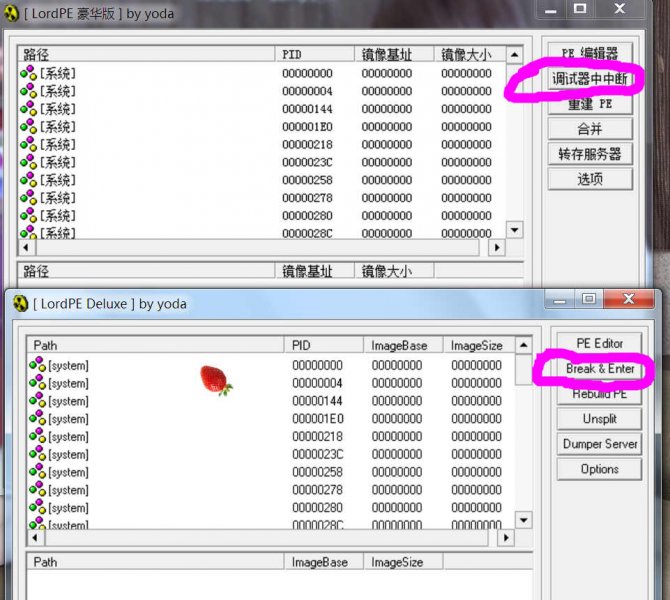Screen dimensions: 670x600
Task: Select the [系统] row text for PID 00000218
Action: (x=58, y=144)
